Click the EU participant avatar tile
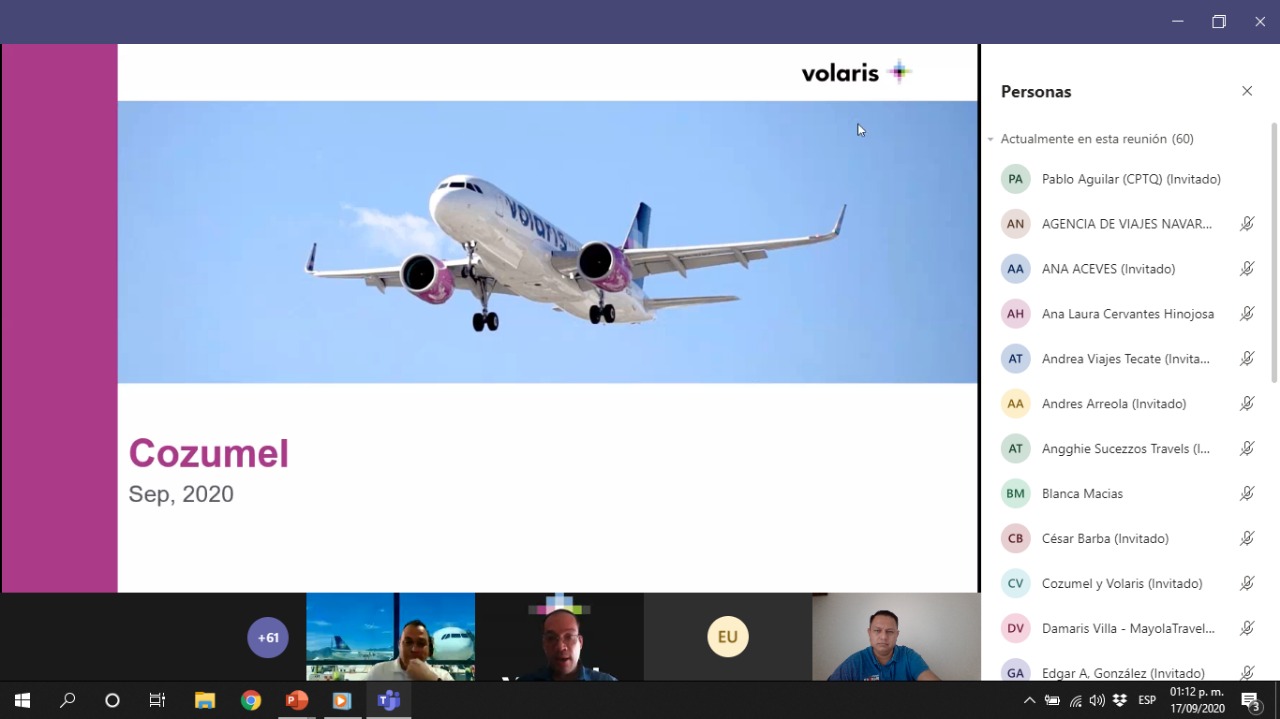The image size is (1280, 719). point(727,637)
